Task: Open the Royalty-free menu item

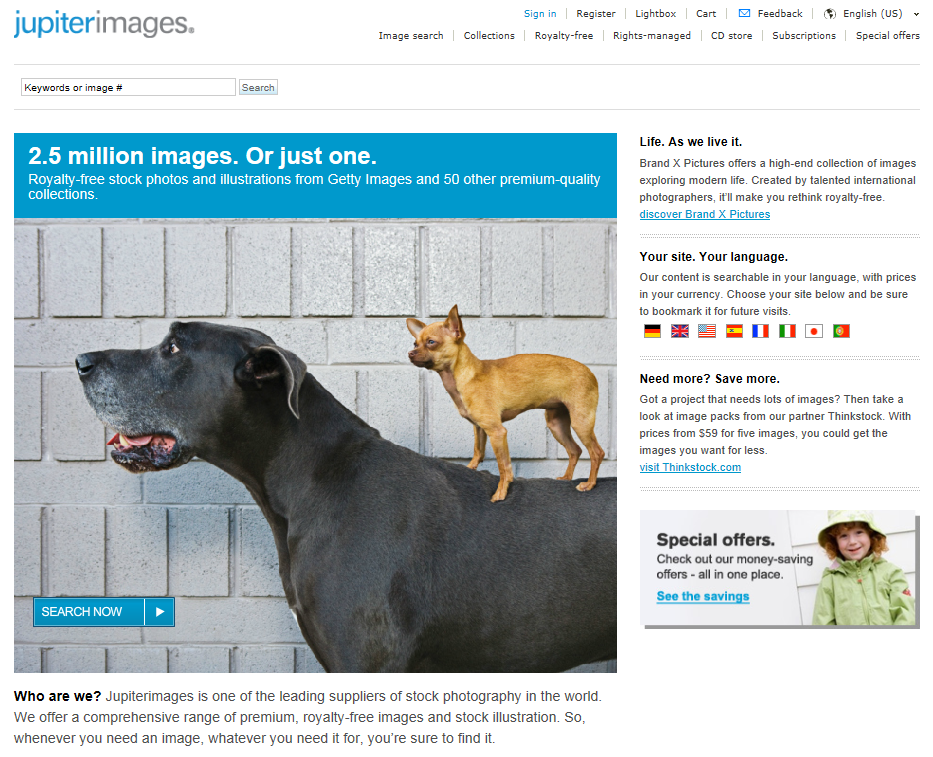Action: pyautogui.click(x=563, y=36)
